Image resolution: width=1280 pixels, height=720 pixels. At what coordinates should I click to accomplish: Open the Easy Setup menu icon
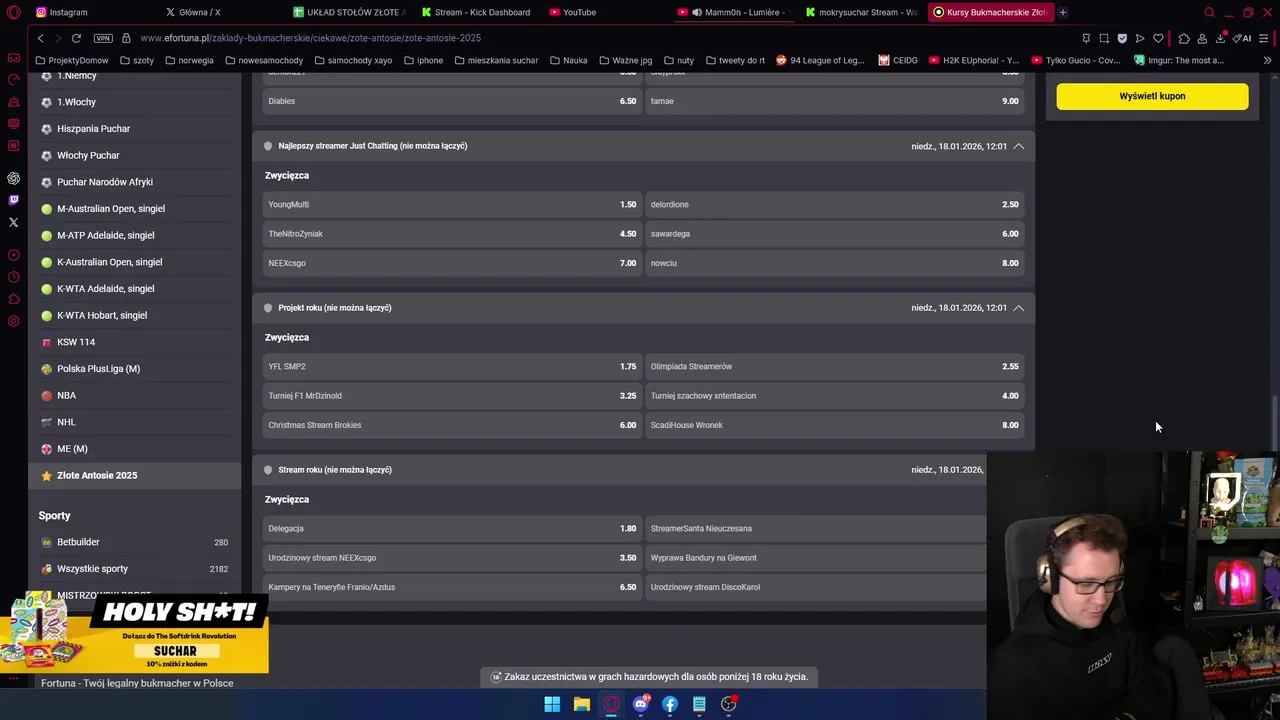tap(1265, 38)
